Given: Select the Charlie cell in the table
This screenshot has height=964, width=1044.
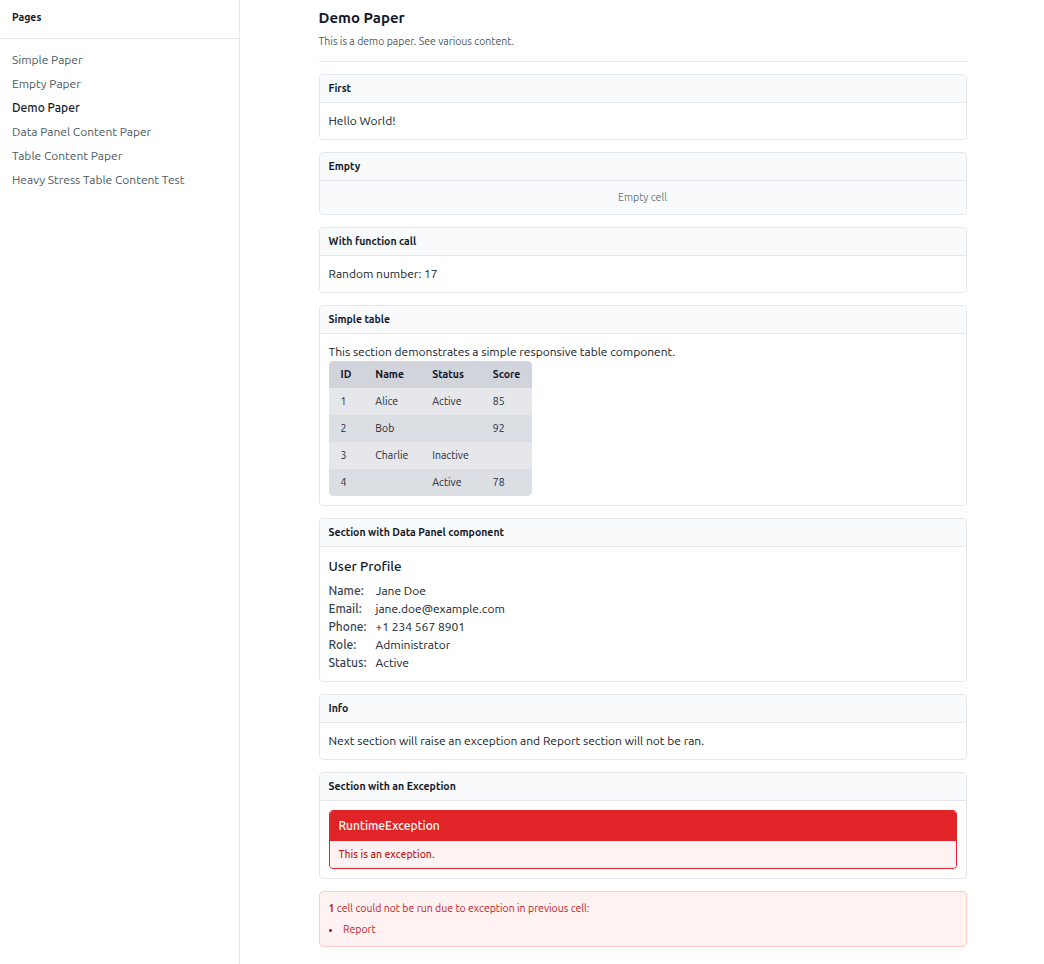Looking at the screenshot, I should pos(391,455).
